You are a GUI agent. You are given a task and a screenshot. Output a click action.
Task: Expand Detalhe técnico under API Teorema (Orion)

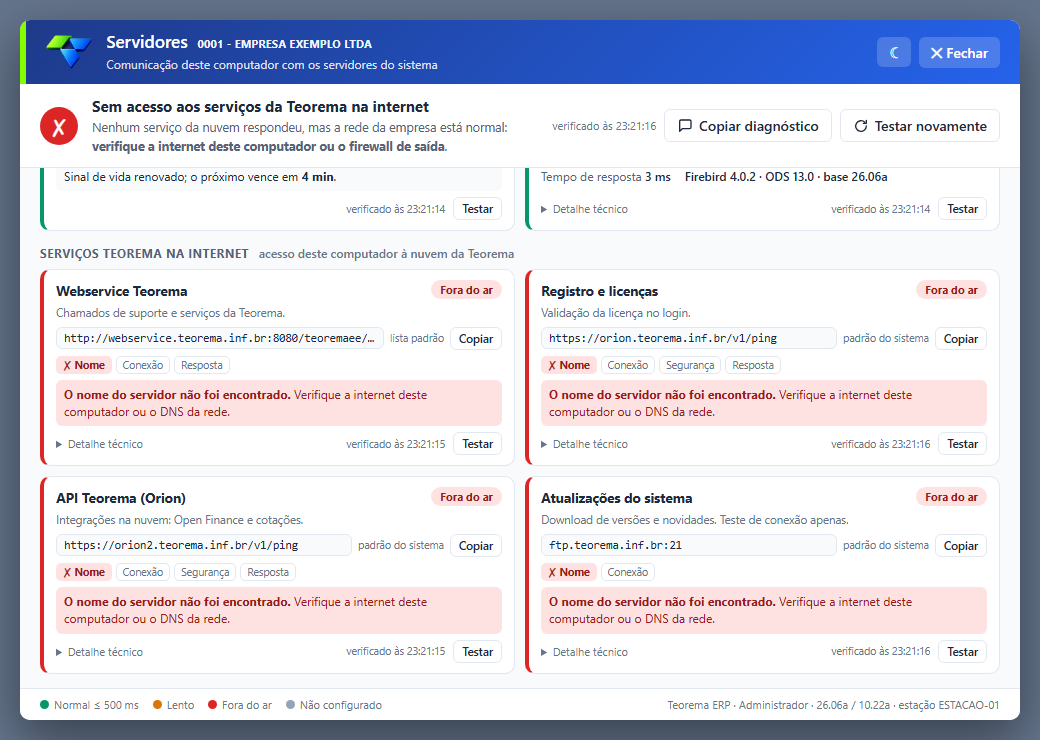coord(99,652)
